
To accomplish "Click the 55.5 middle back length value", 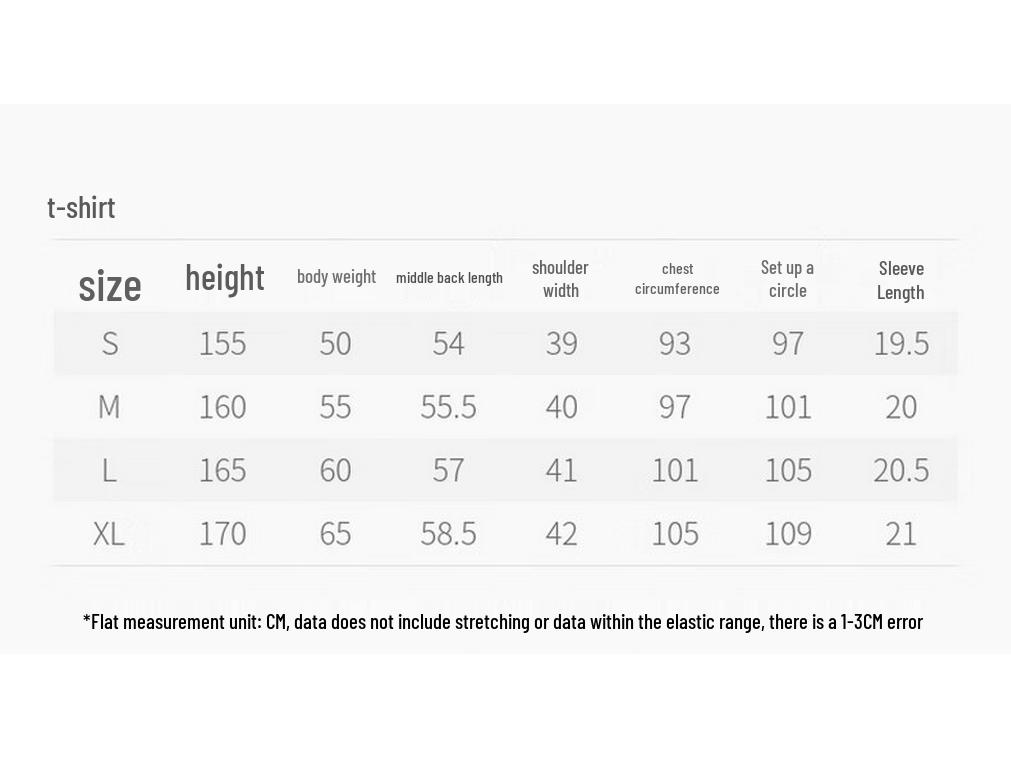I will coord(449,407).
